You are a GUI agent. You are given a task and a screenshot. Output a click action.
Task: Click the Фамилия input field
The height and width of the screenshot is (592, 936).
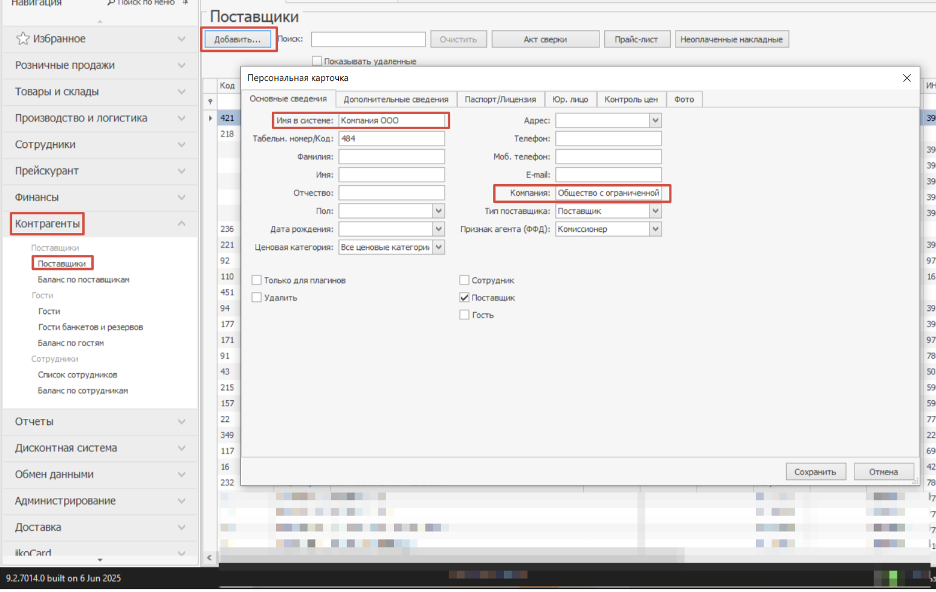coord(392,156)
